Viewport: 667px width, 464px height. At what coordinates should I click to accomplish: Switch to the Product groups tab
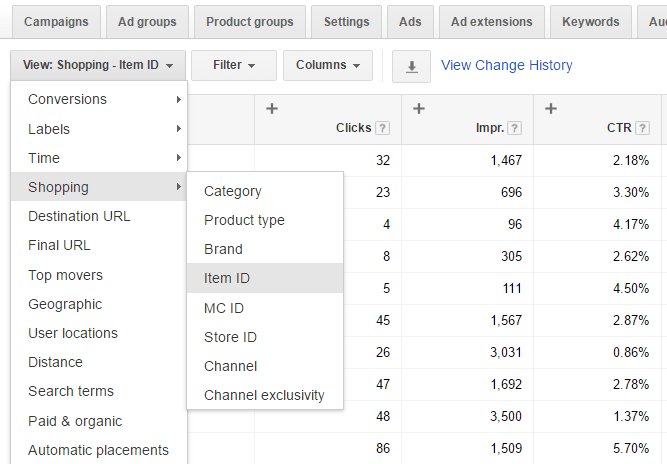tap(250, 21)
